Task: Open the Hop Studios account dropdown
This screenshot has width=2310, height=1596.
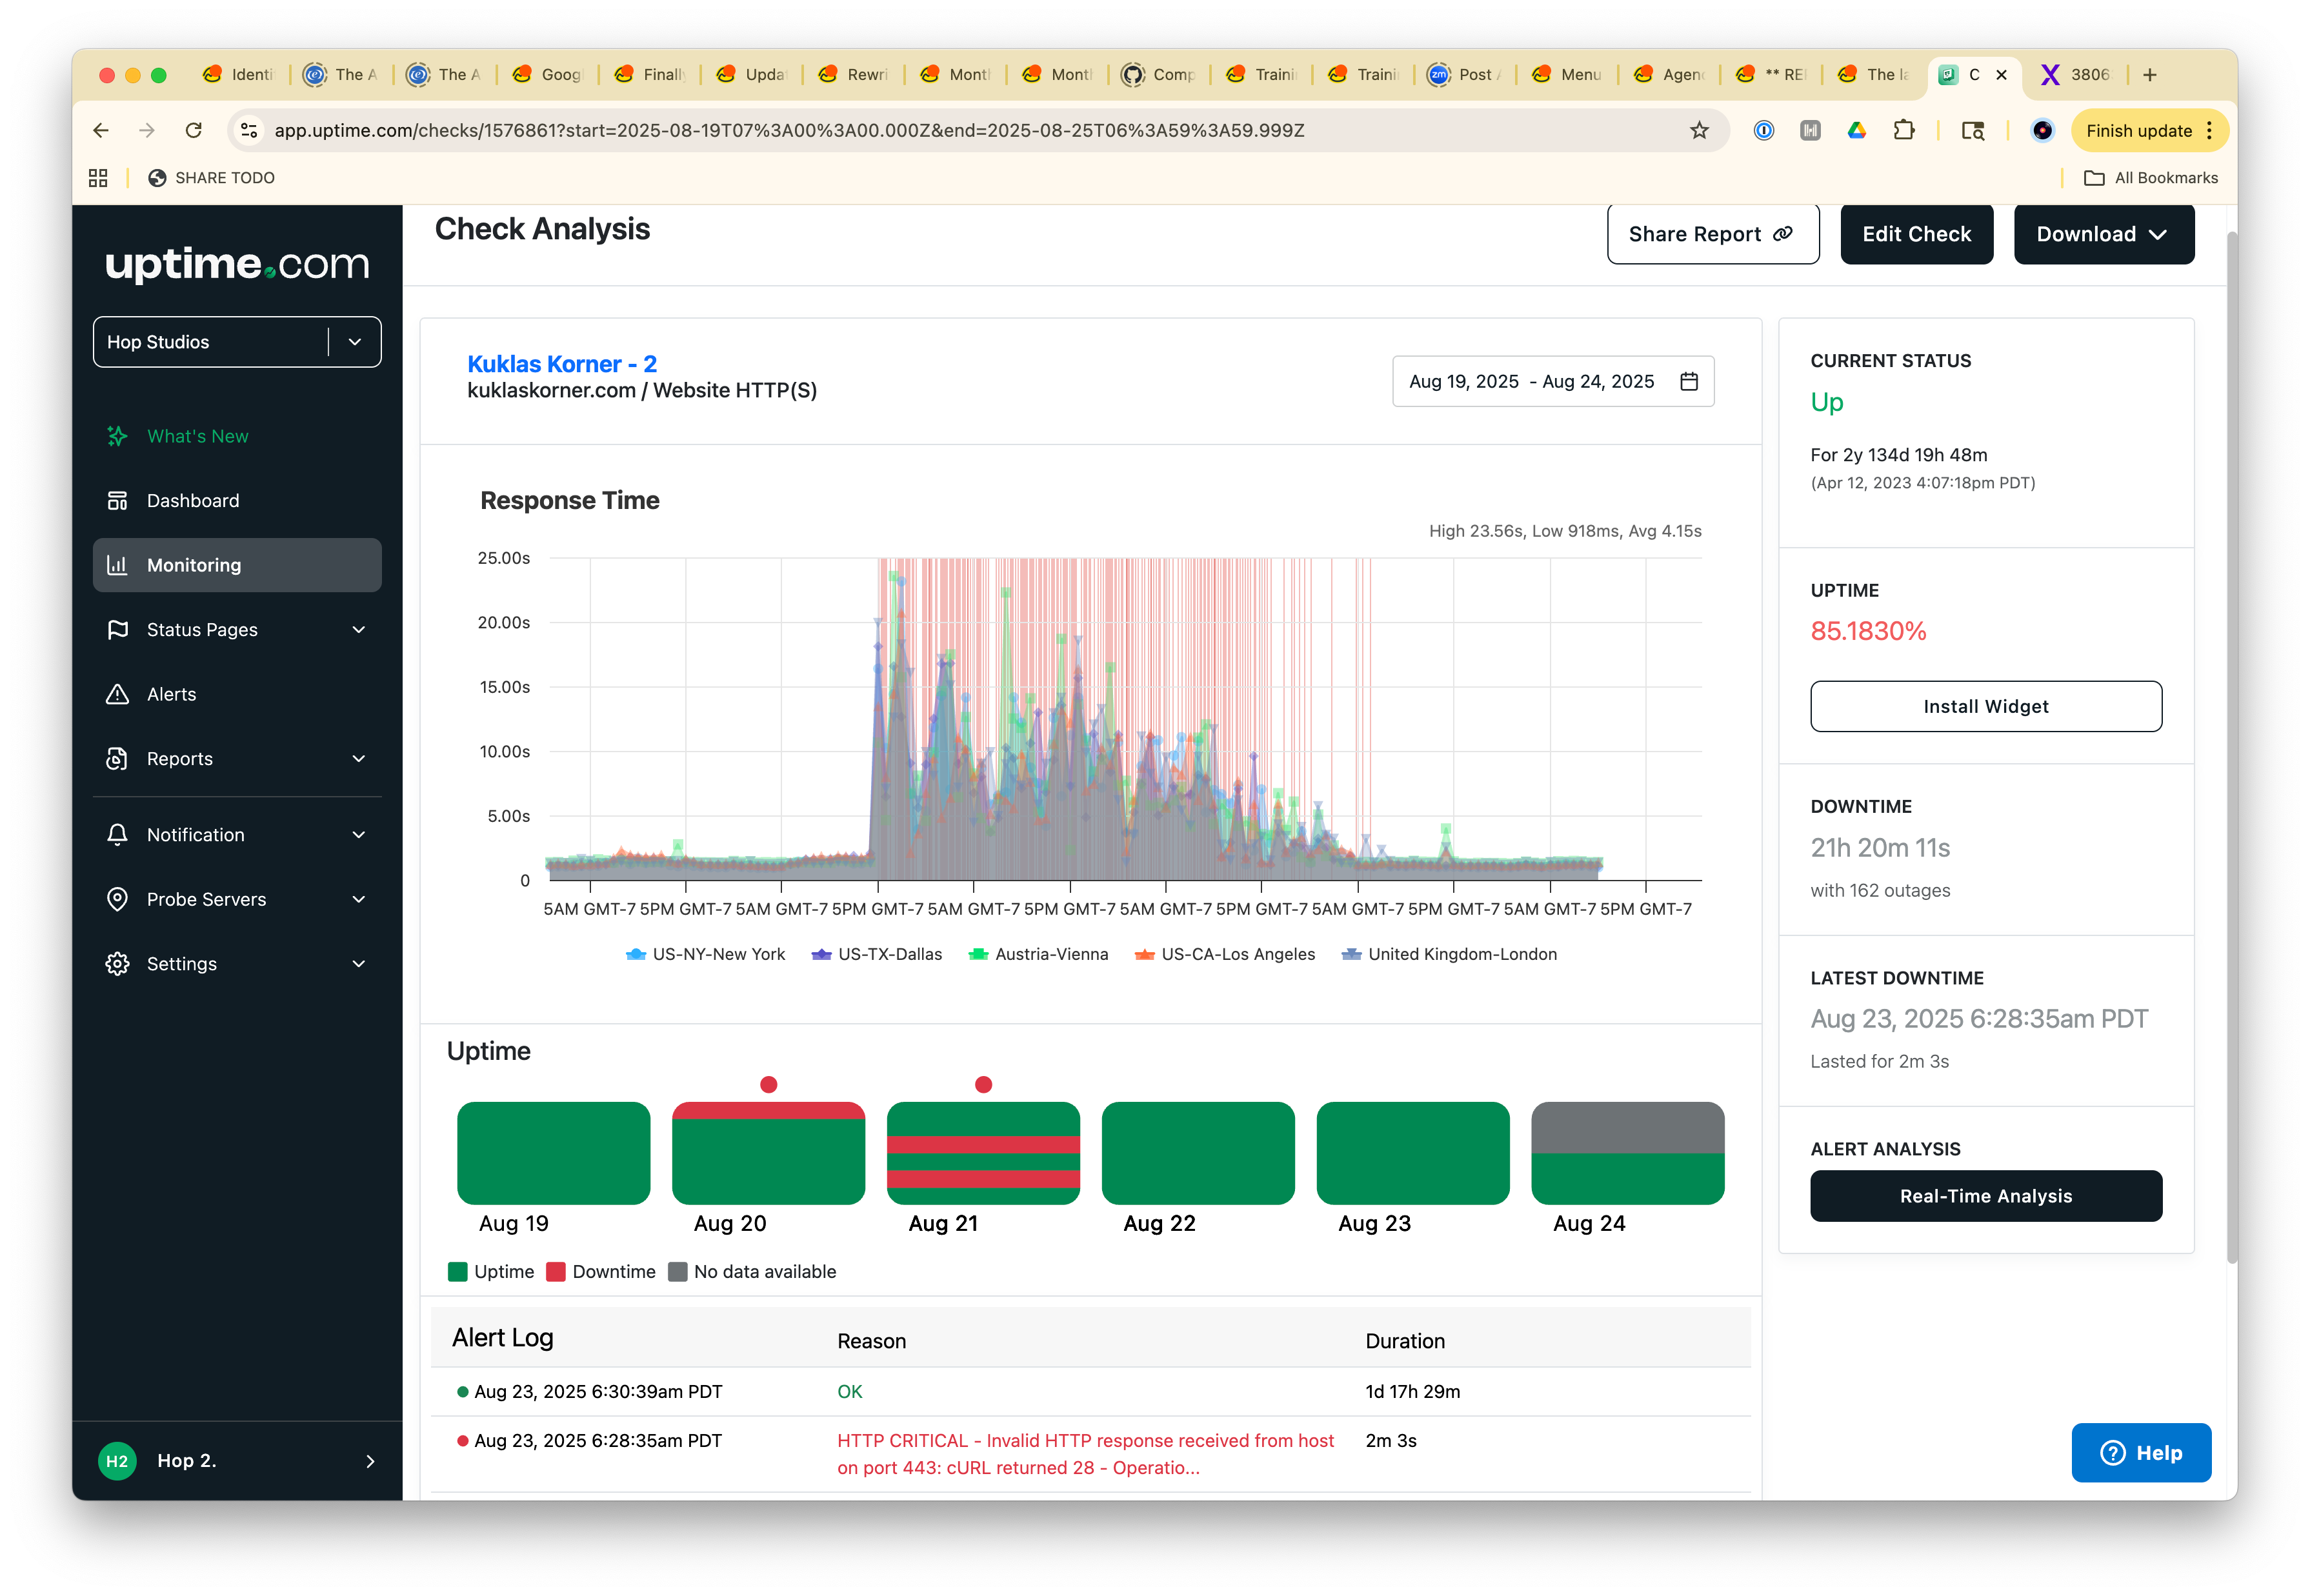Action: [x=237, y=342]
